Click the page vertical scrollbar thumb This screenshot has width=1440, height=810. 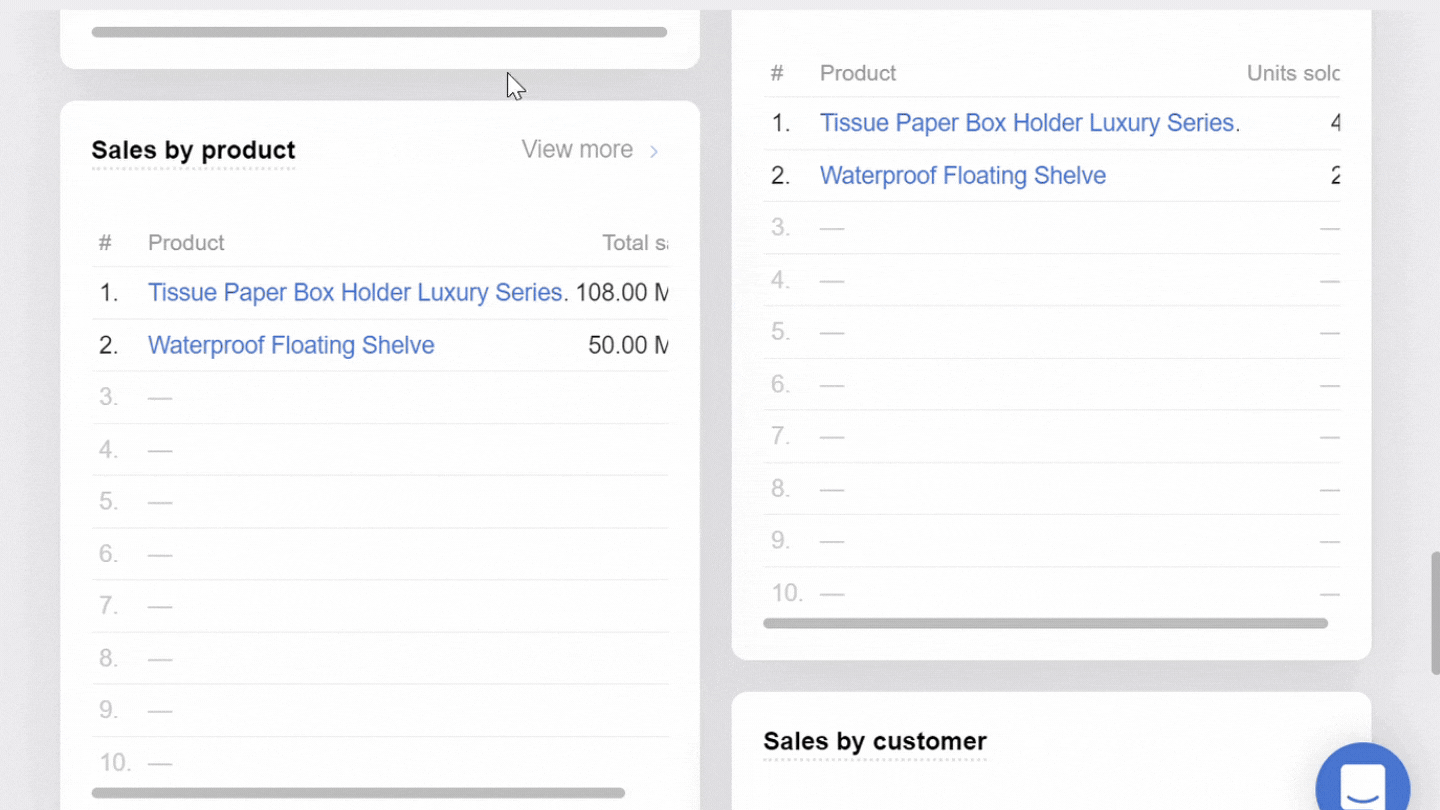coord(1435,612)
